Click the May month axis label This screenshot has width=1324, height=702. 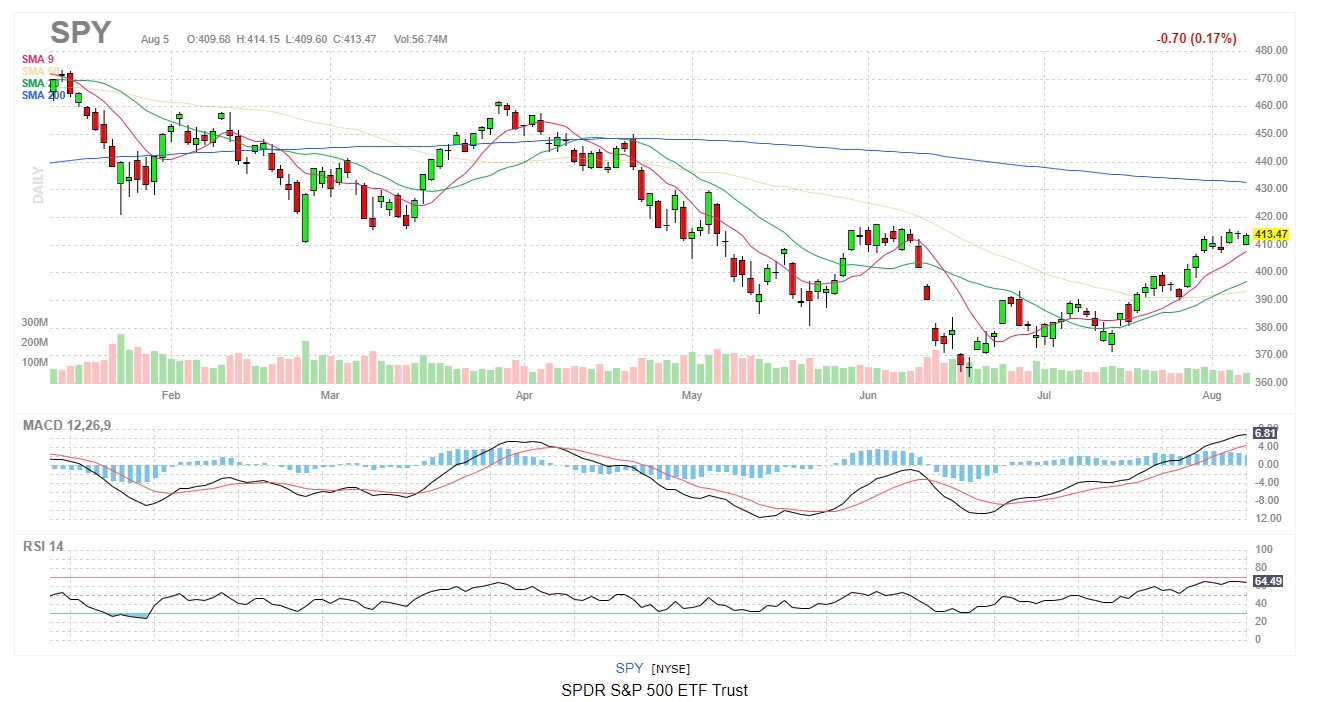click(691, 397)
